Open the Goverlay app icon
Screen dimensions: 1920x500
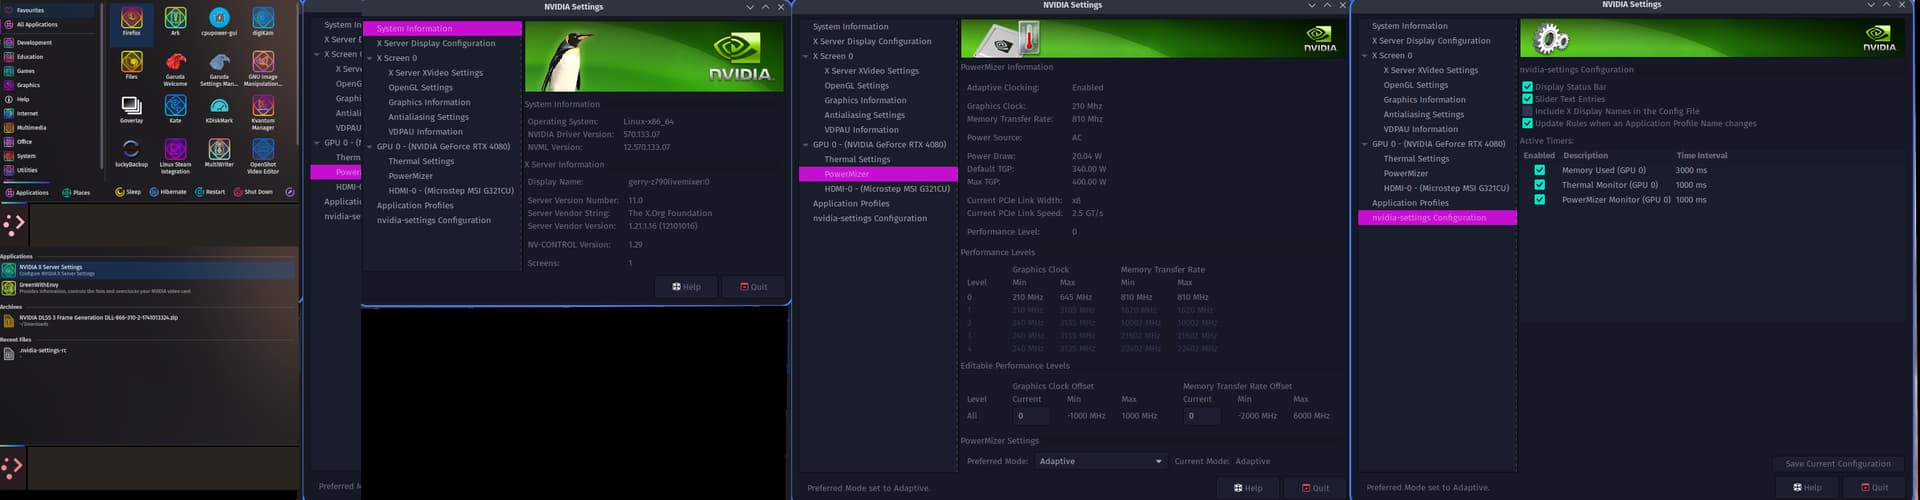131,108
